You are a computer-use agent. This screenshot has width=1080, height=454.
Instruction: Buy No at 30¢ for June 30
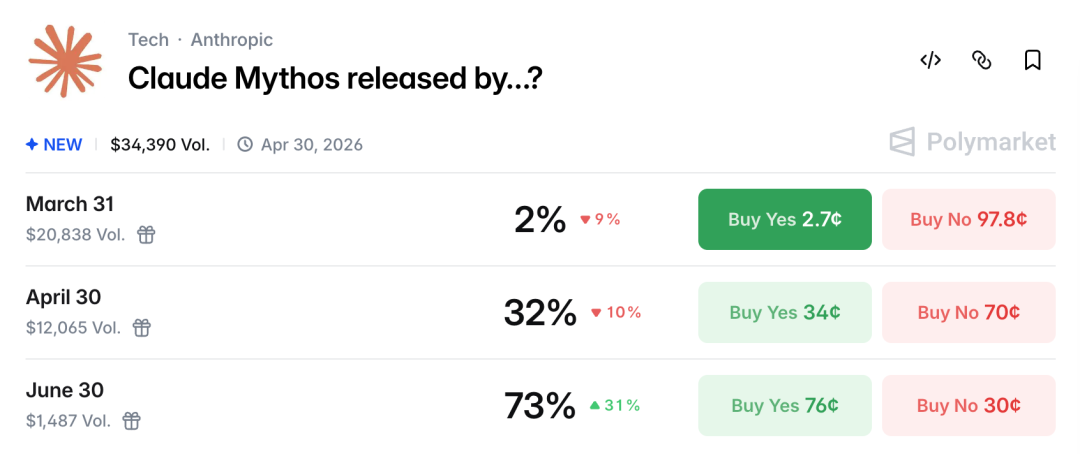[968, 405]
